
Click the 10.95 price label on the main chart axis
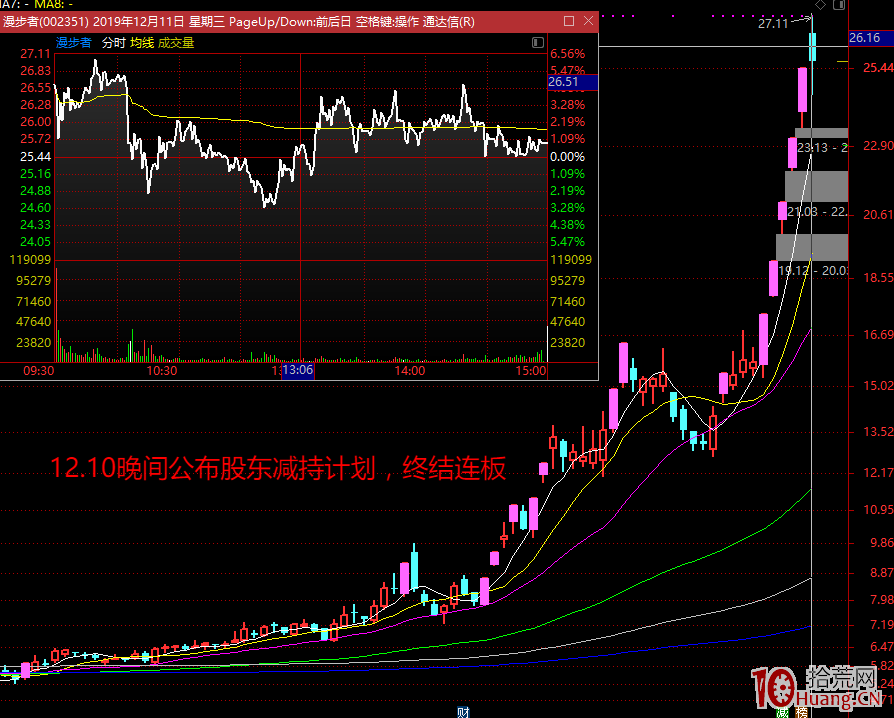pyautogui.click(x=878, y=509)
